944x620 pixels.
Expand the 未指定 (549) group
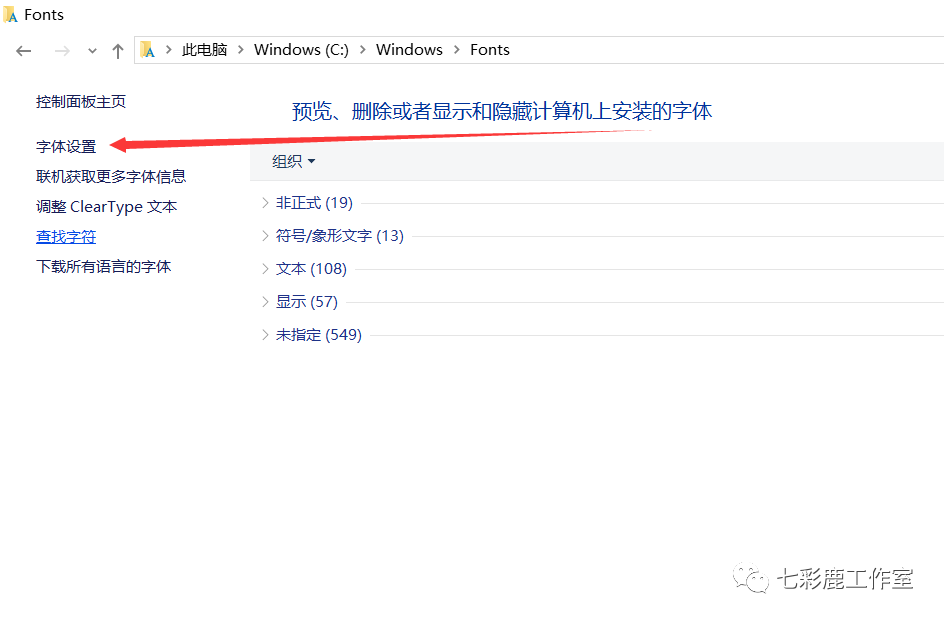pyautogui.click(x=265, y=335)
